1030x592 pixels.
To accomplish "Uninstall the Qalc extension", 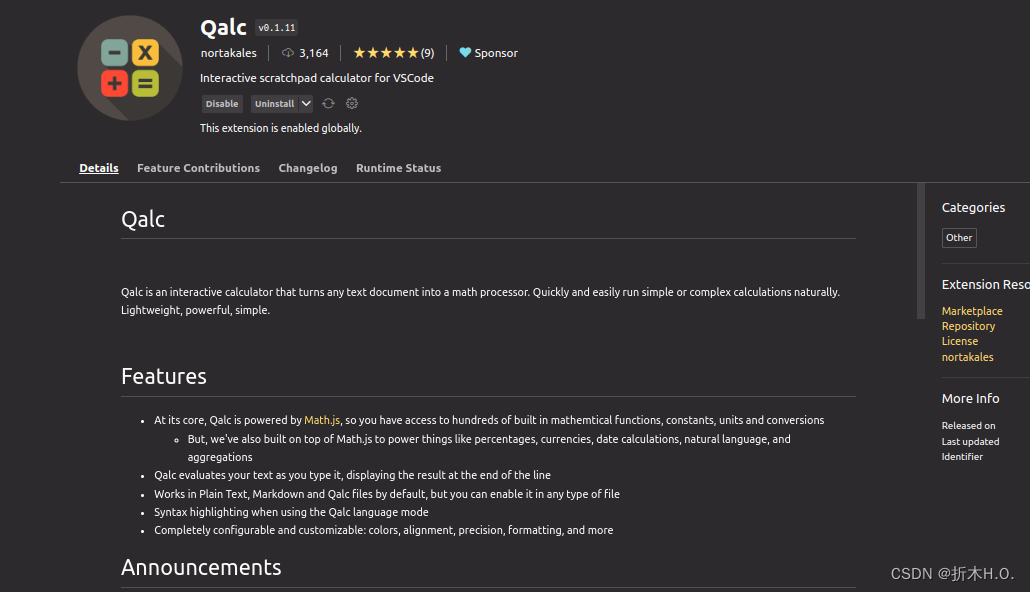I will click(275, 104).
